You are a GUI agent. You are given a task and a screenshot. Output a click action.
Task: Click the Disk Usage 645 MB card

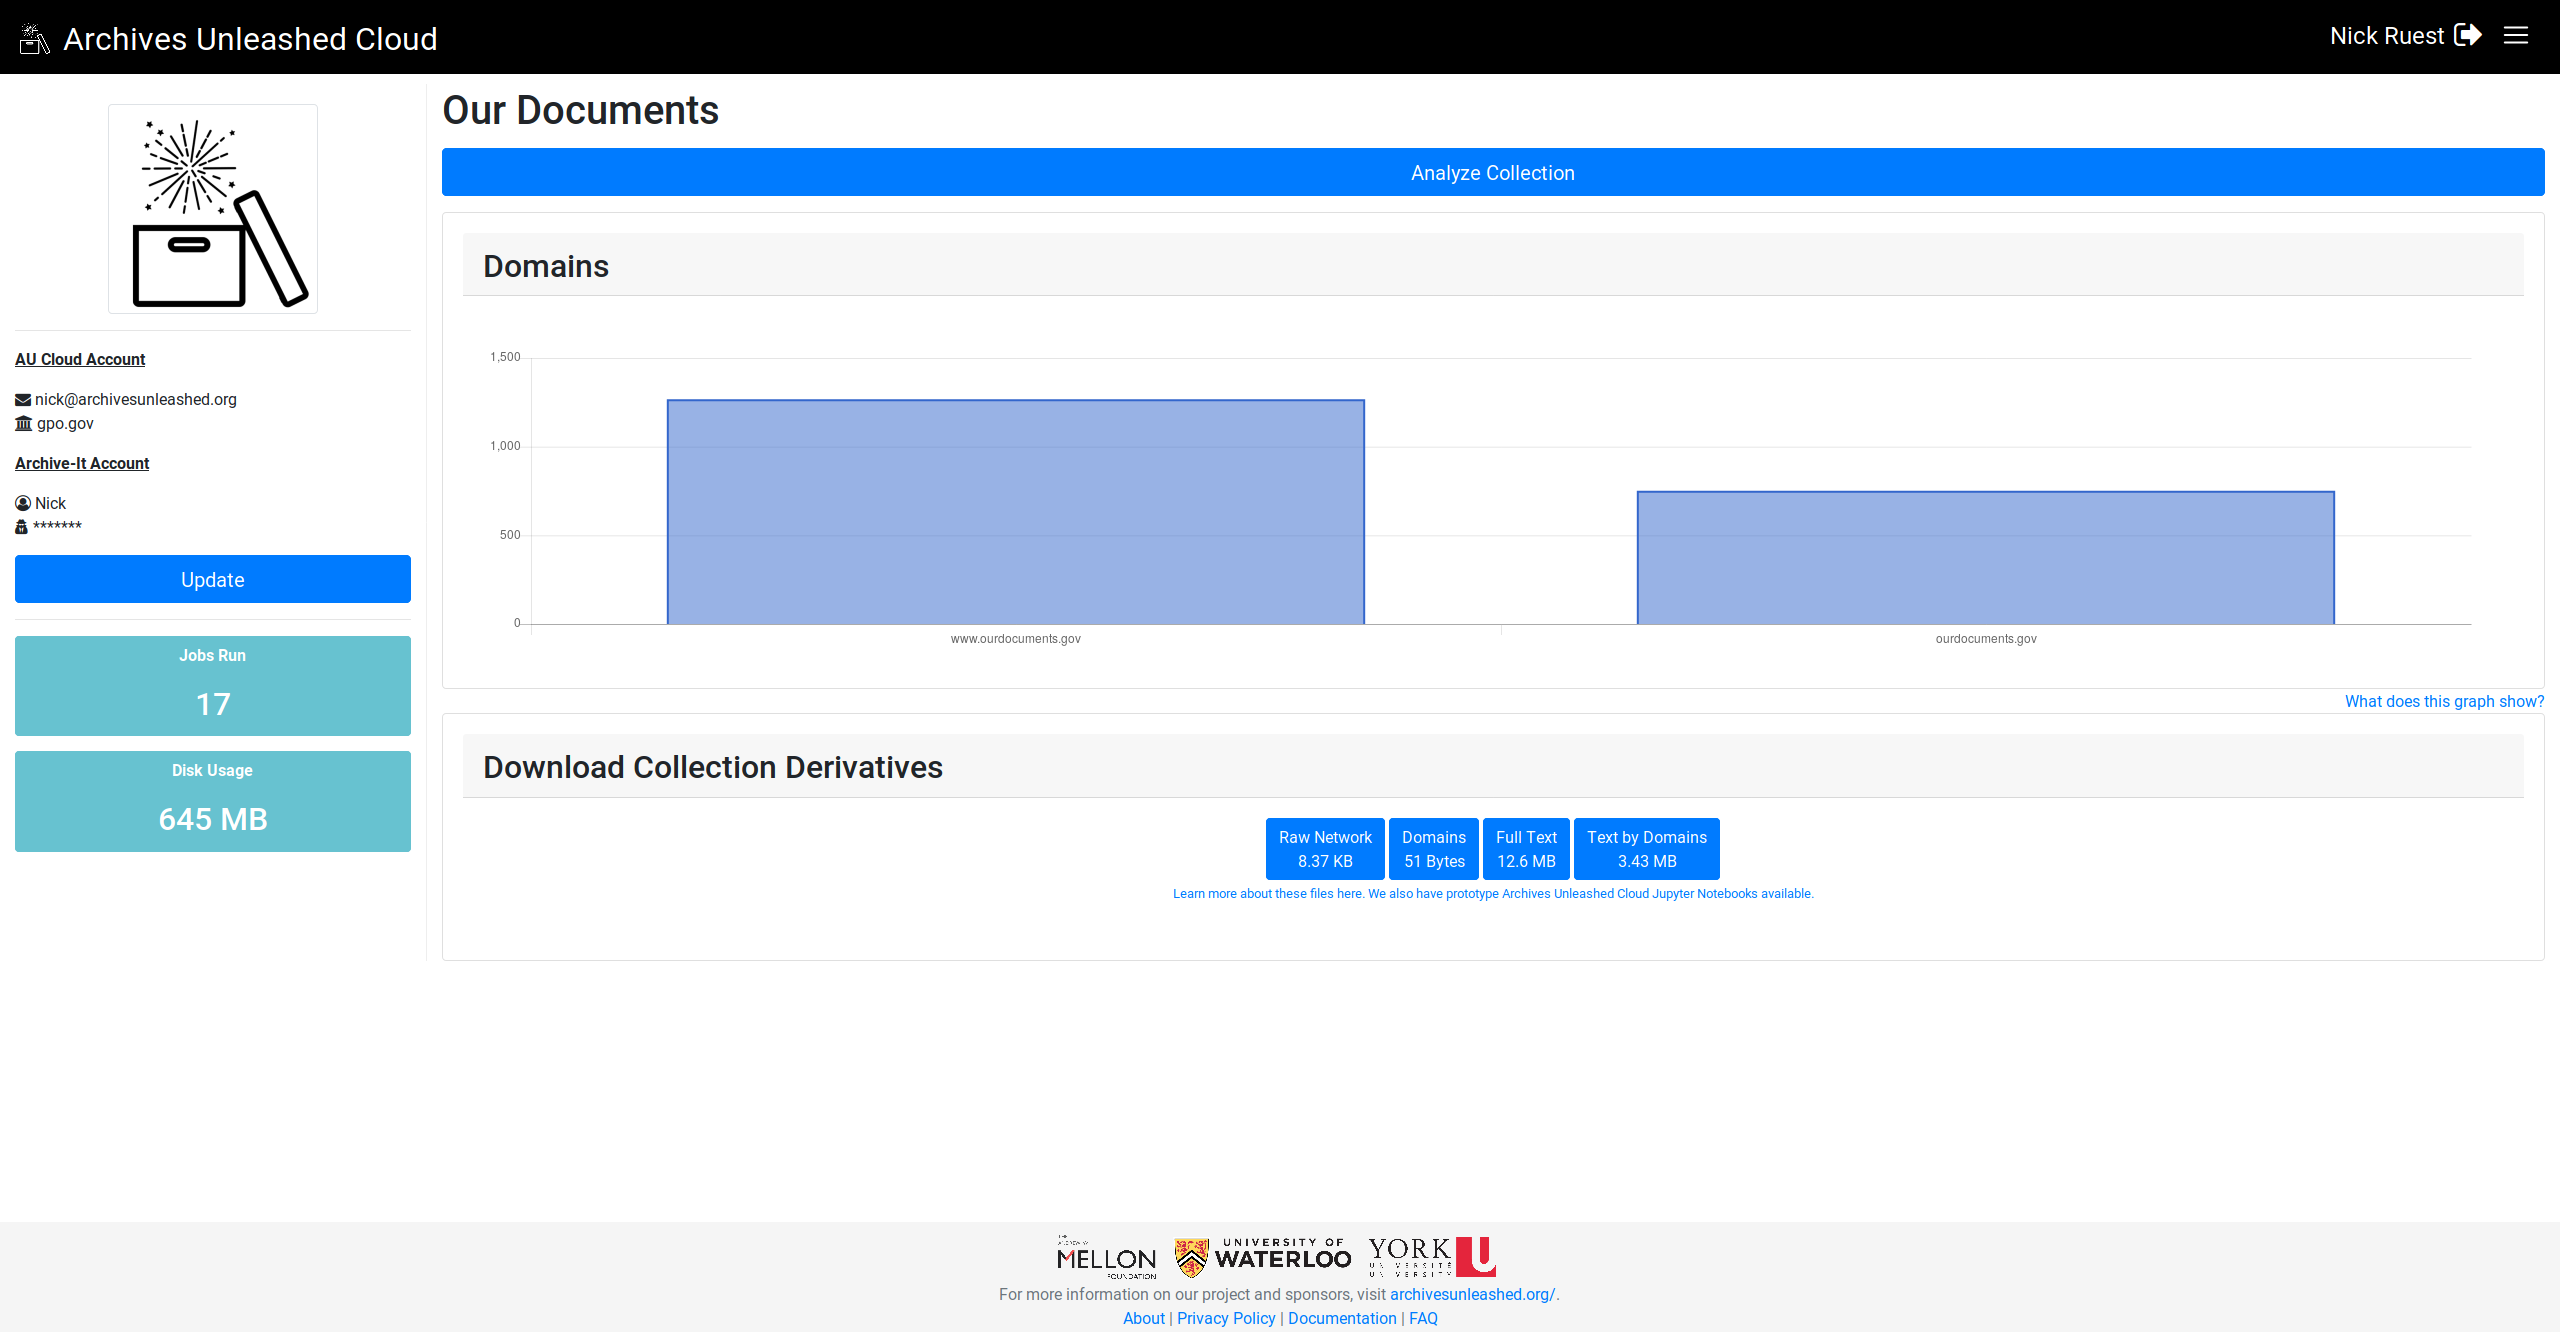[213, 802]
